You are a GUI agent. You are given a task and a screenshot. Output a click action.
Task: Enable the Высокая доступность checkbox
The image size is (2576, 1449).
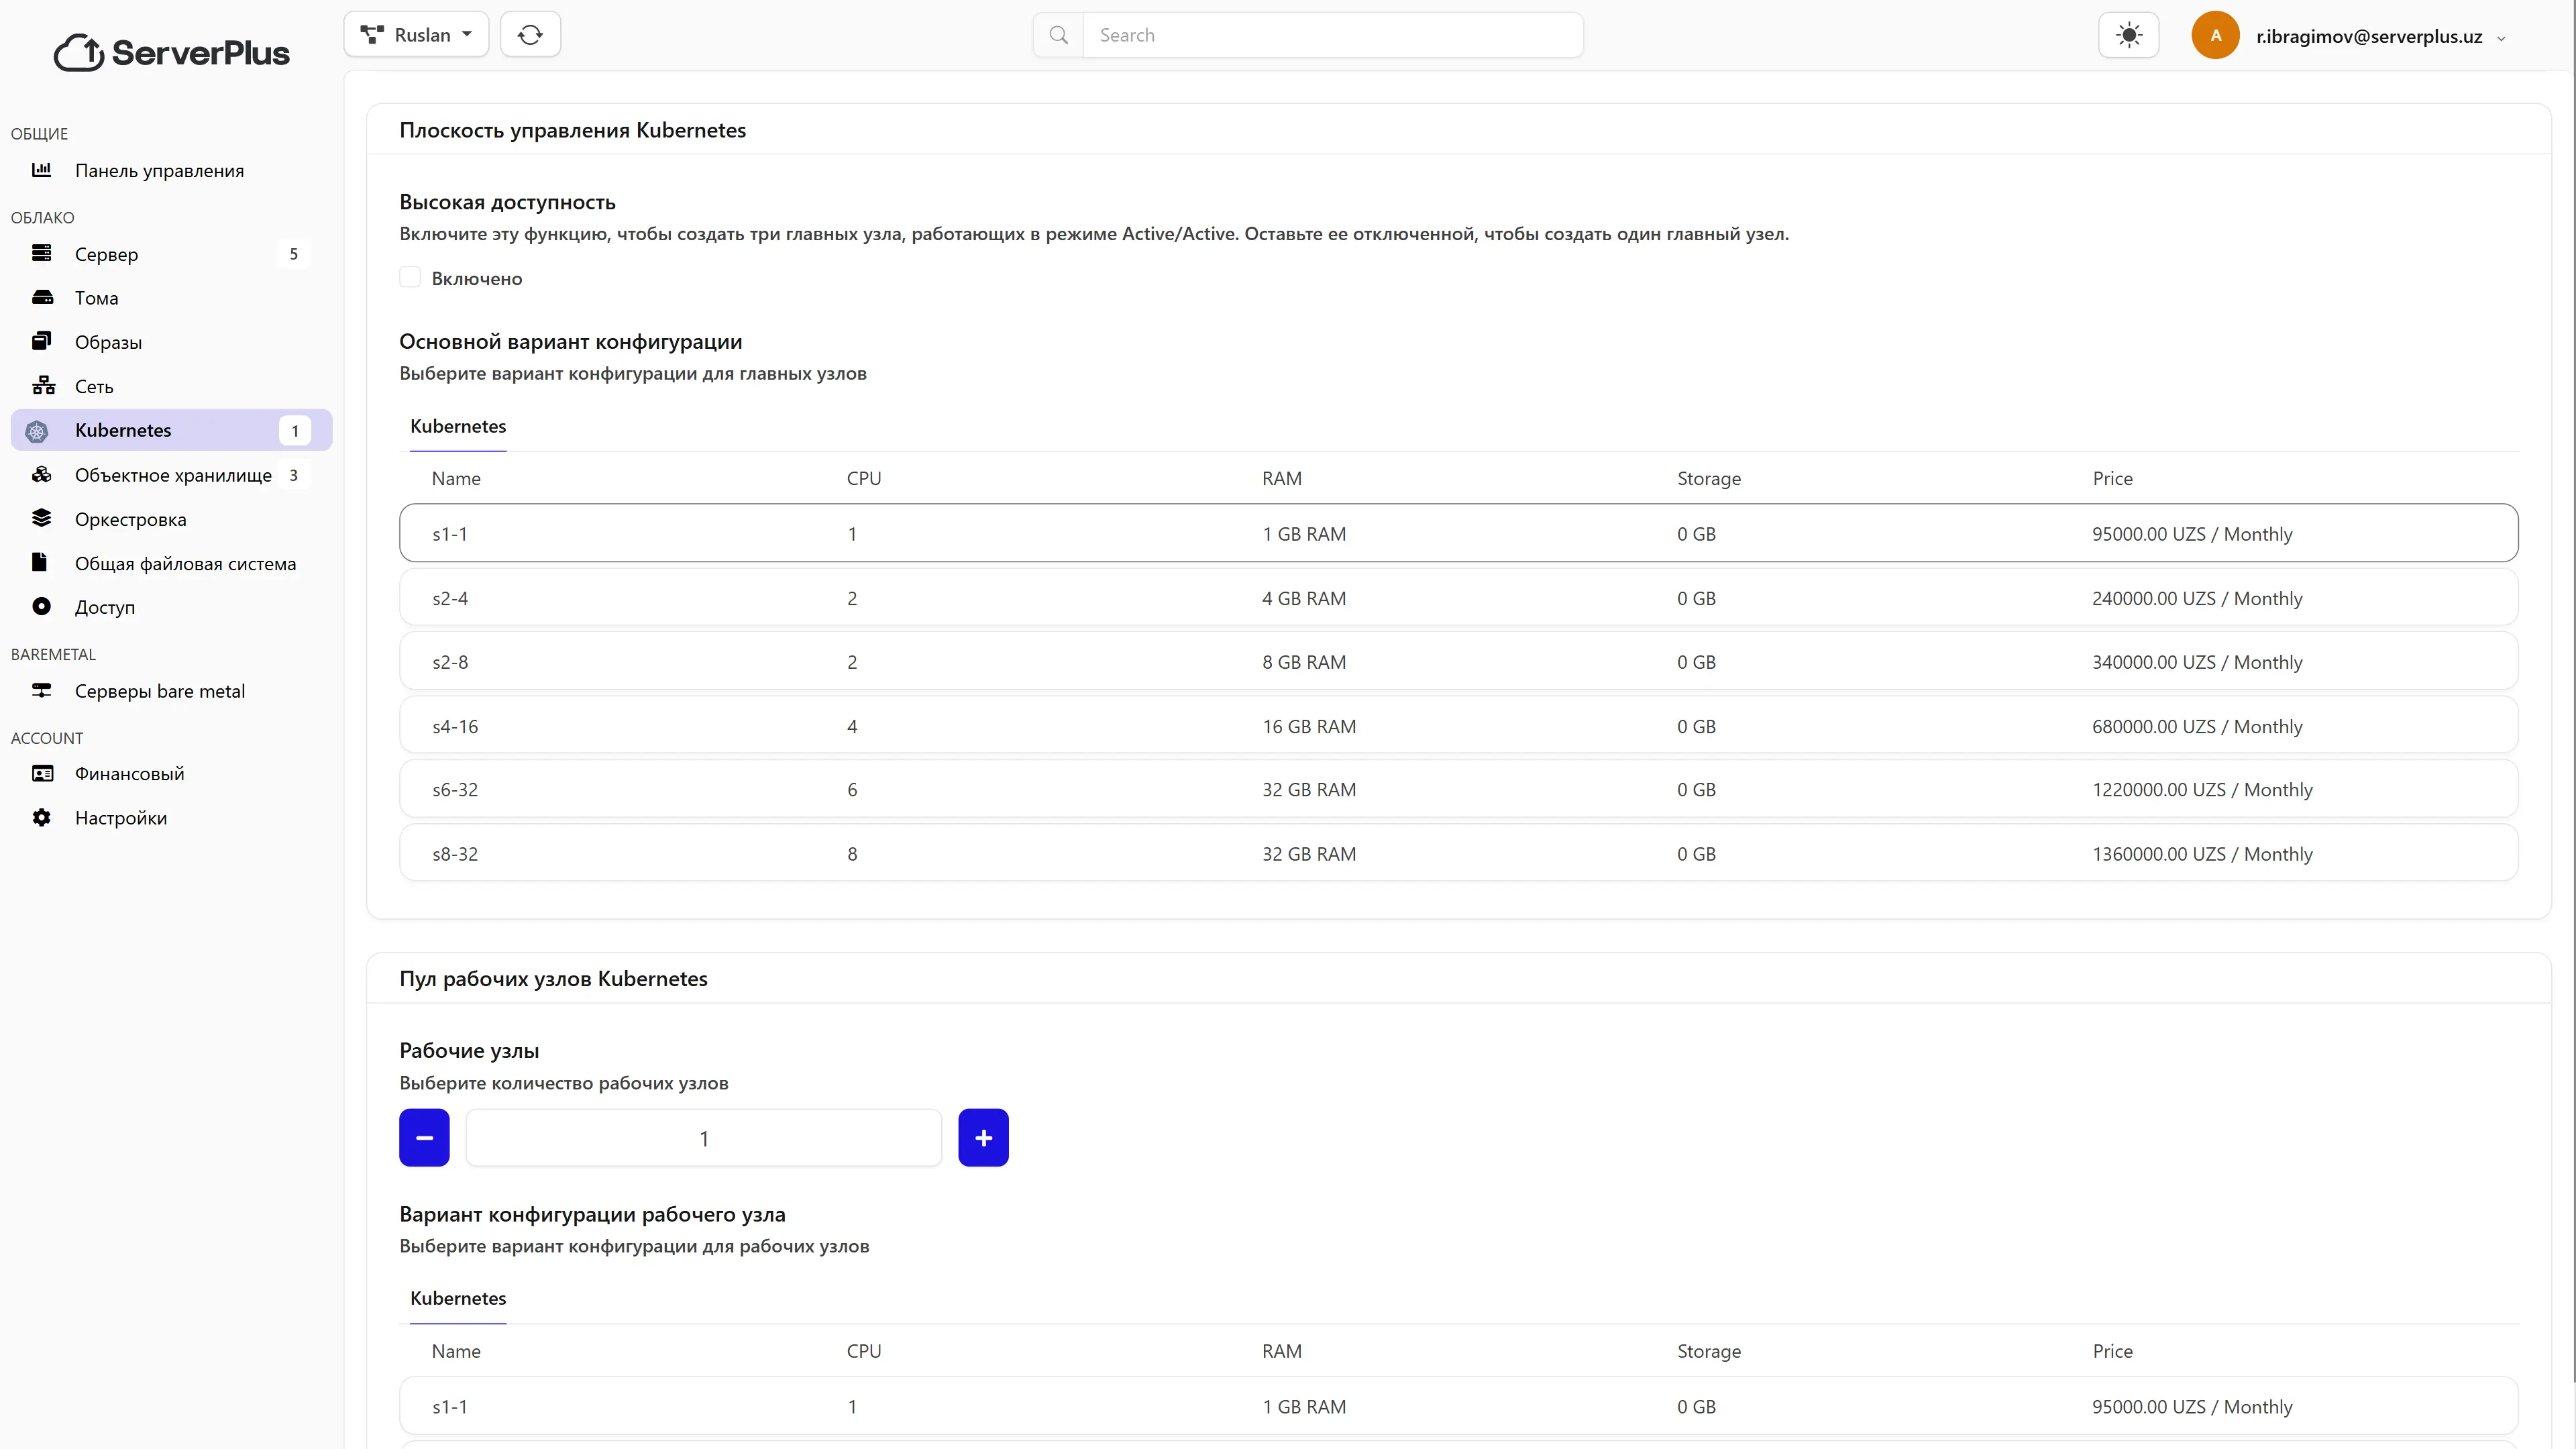(410, 278)
